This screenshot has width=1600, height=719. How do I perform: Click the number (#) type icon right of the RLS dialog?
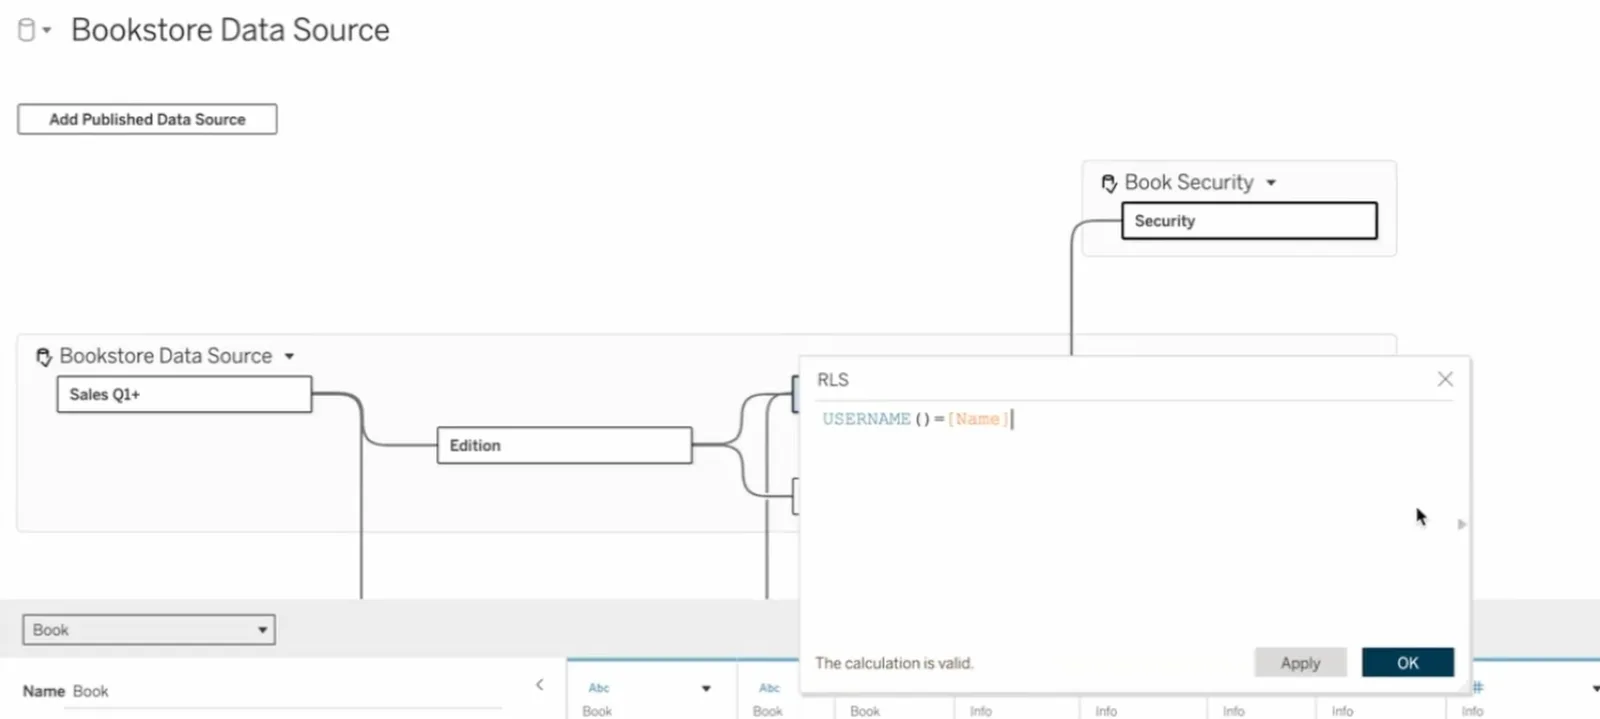1478,687
